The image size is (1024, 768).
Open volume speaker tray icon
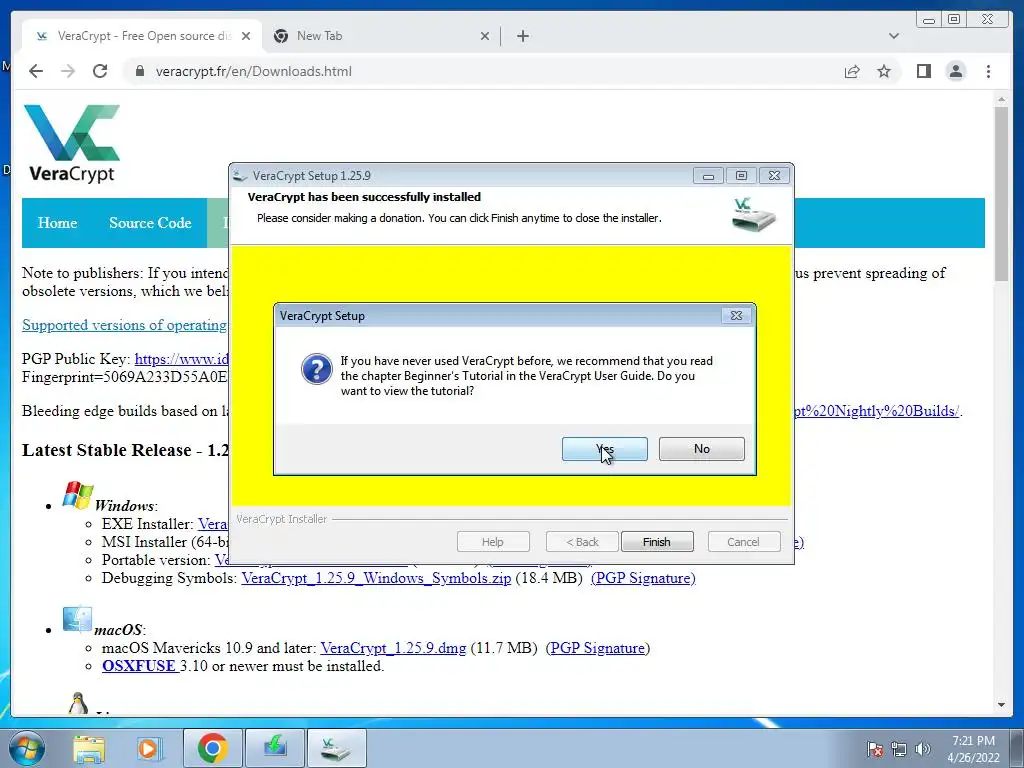[922, 749]
